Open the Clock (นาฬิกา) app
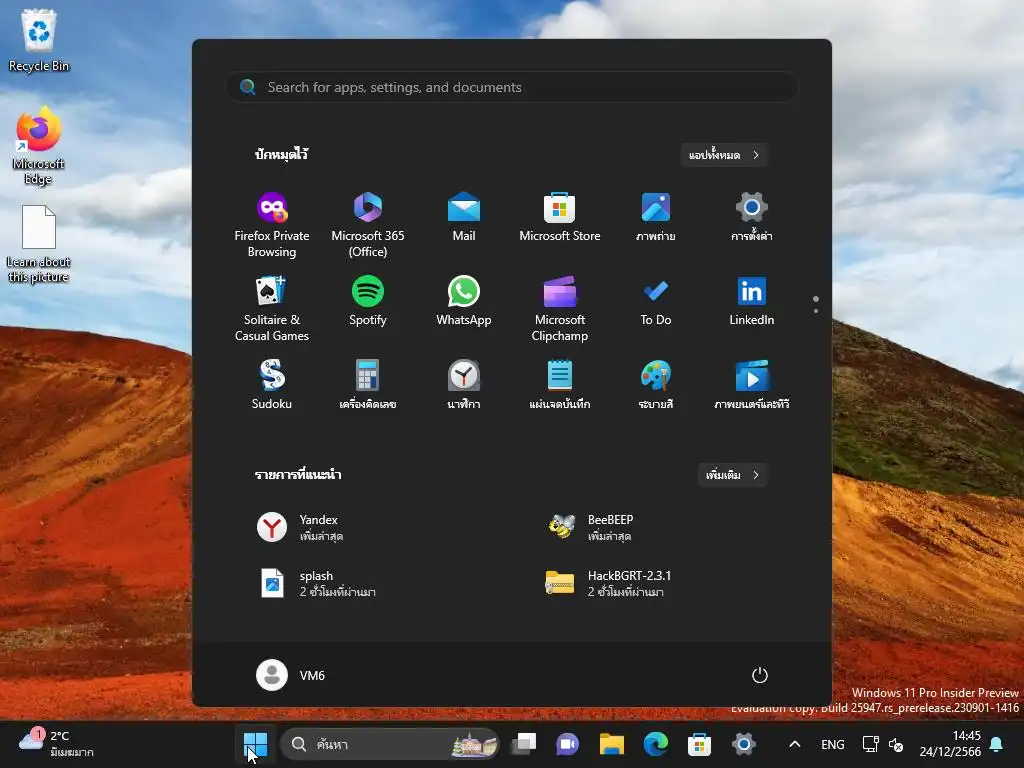This screenshot has width=1024, height=768. pos(464,385)
